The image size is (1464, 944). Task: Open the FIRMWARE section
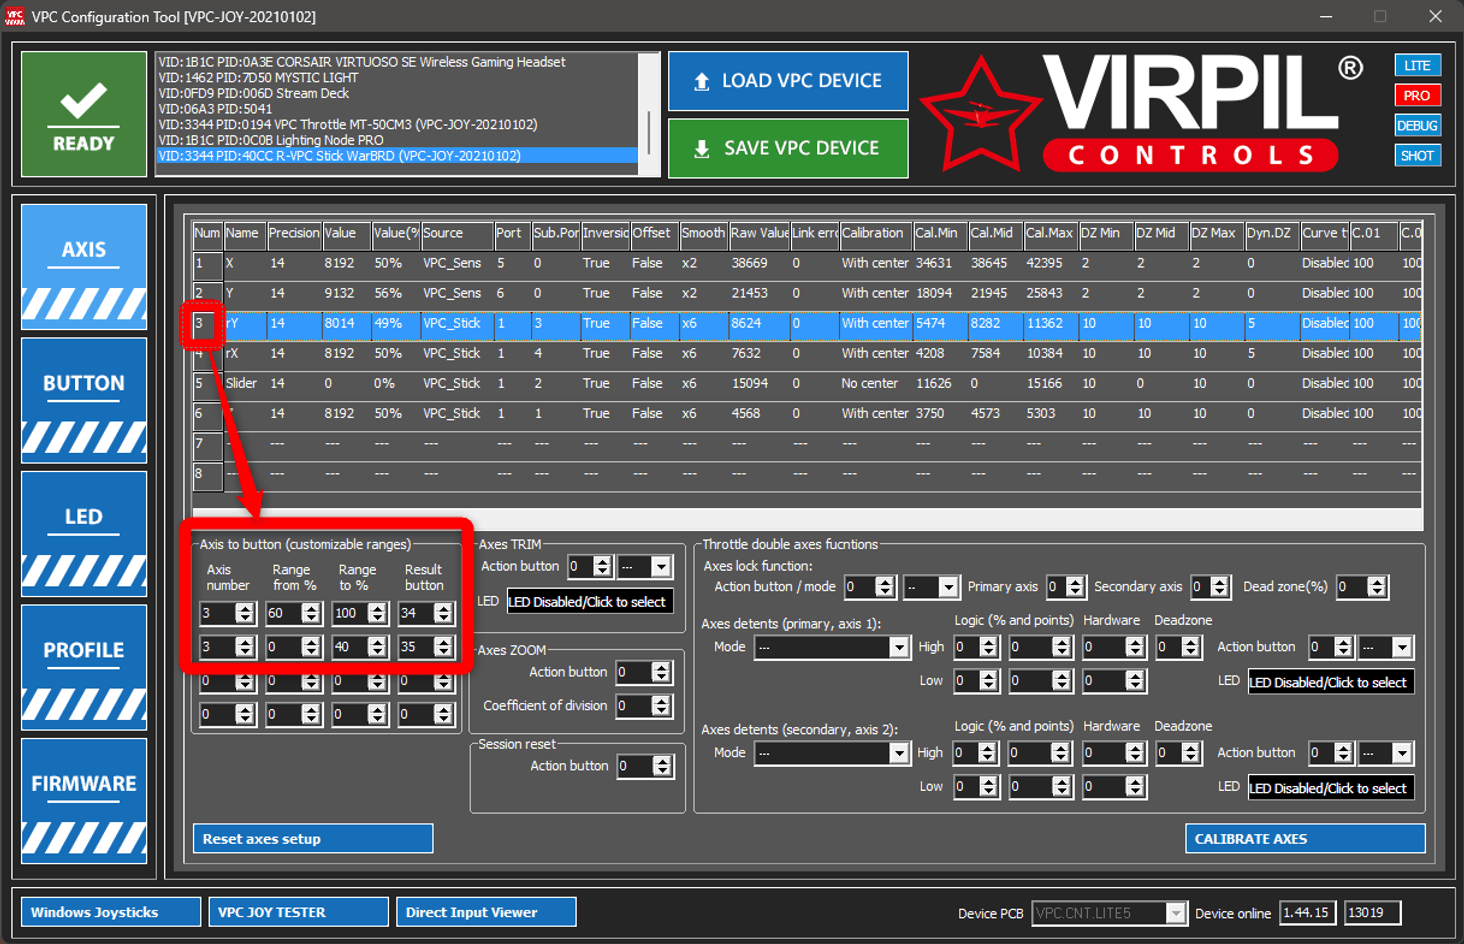pyautogui.click(x=84, y=800)
